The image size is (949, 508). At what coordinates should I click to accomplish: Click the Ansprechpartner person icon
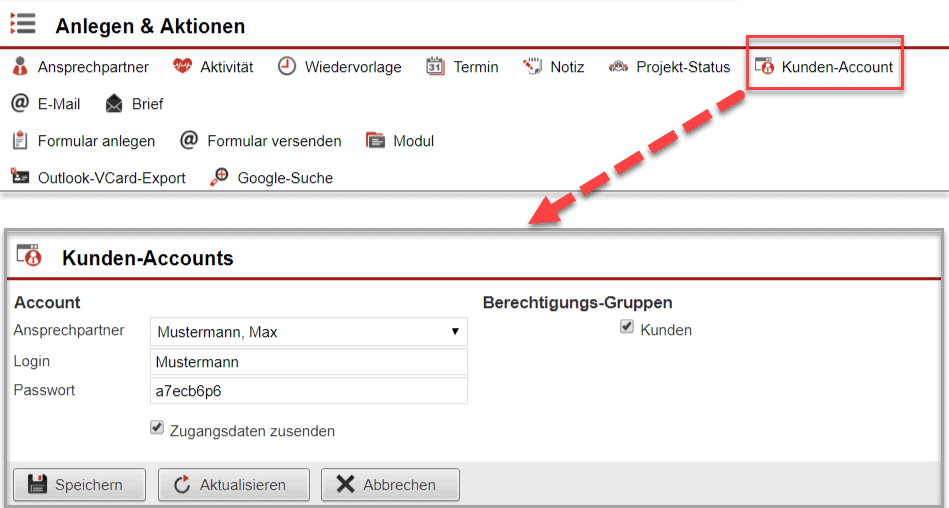click(x=20, y=67)
